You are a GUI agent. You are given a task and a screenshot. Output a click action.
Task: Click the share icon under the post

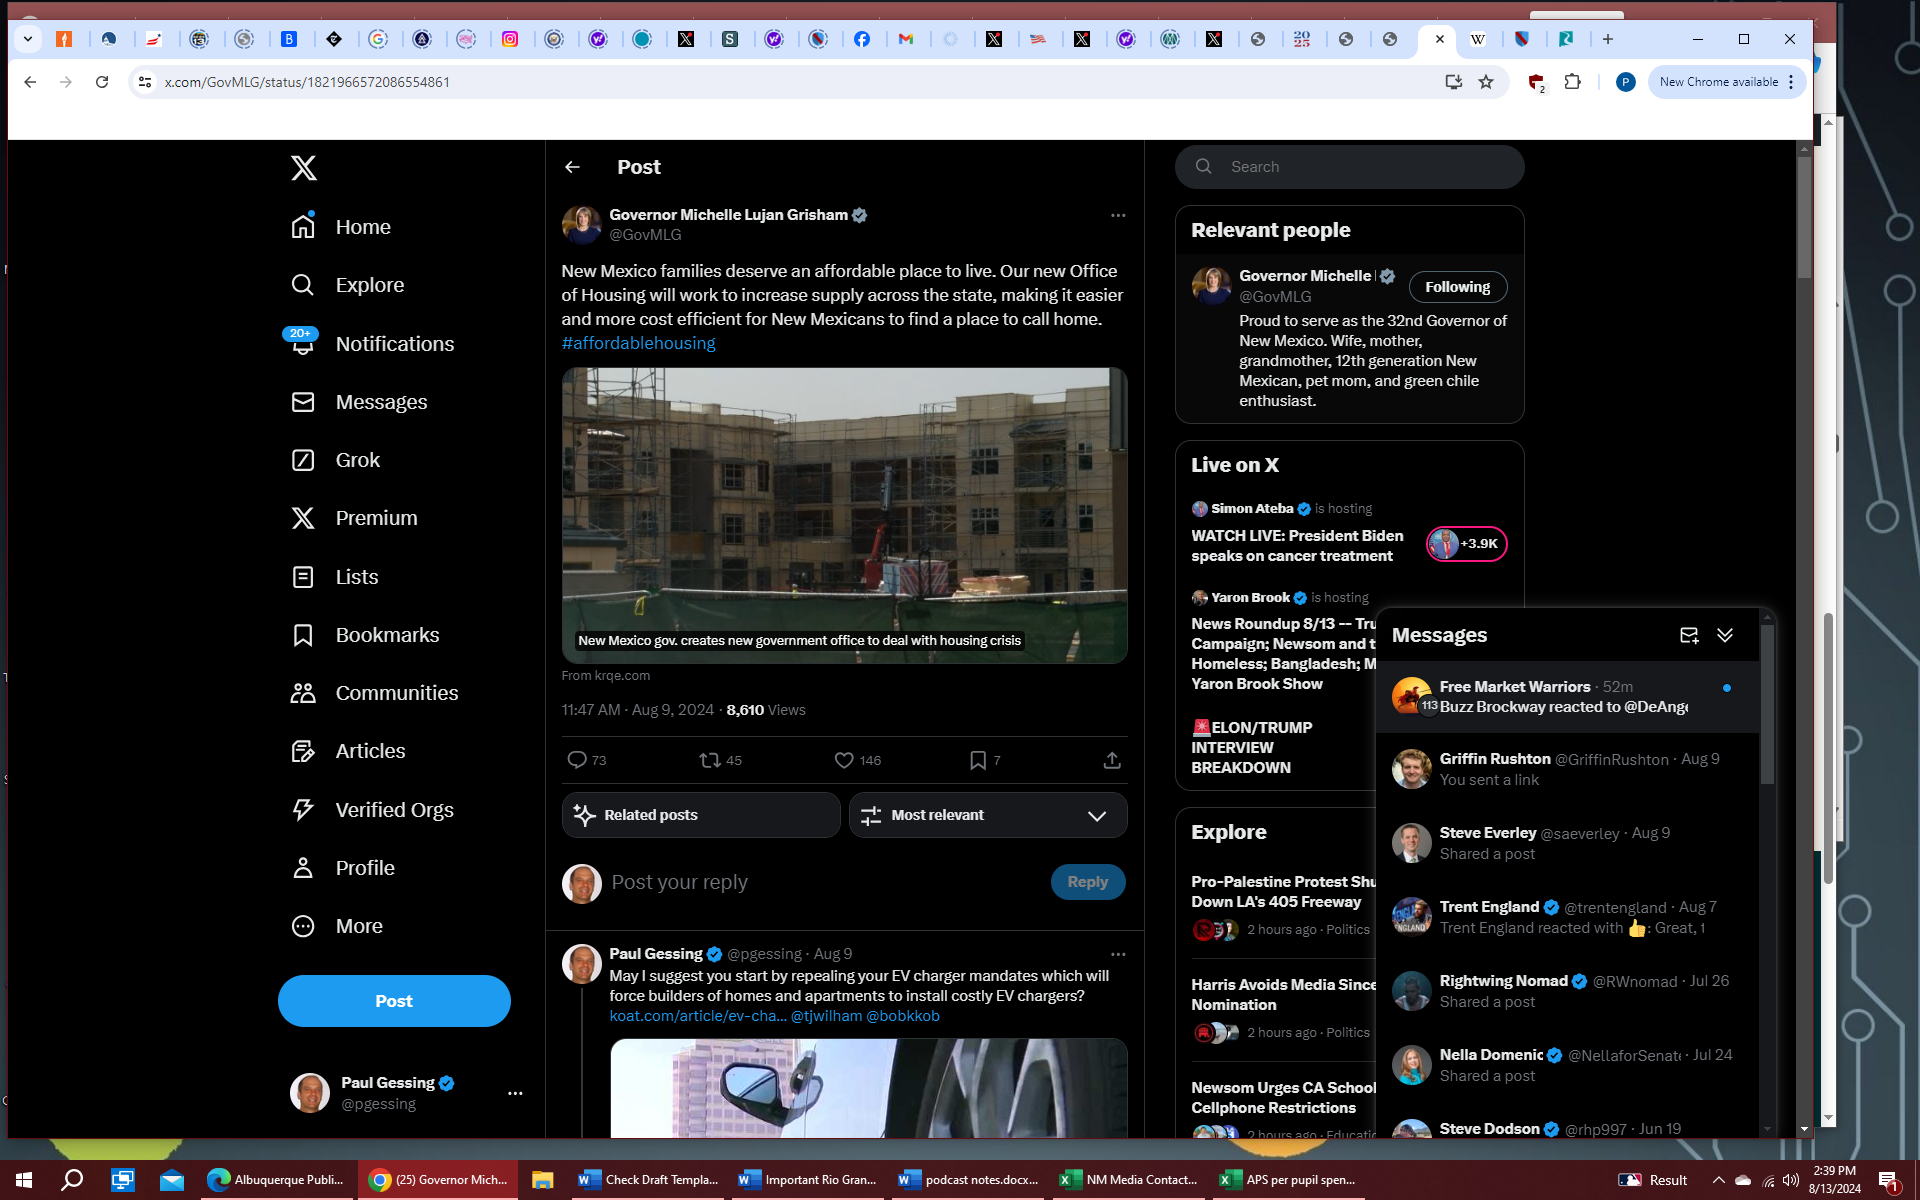[x=1111, y=760]
